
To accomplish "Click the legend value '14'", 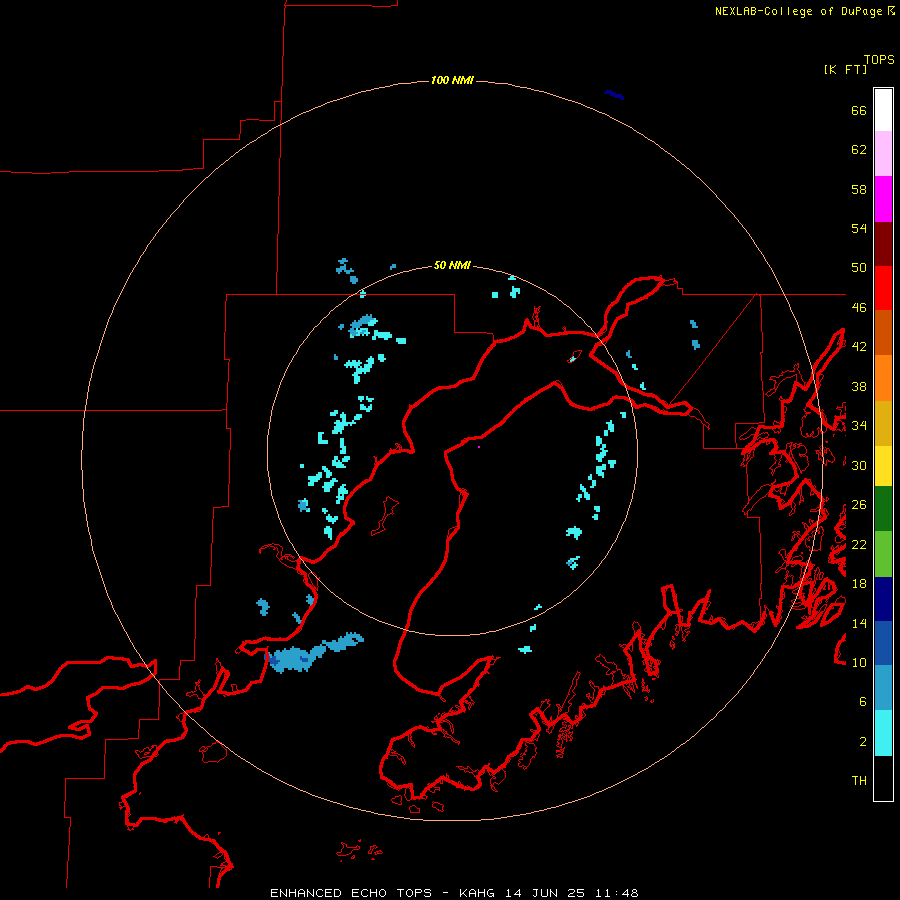I will 859,623.
